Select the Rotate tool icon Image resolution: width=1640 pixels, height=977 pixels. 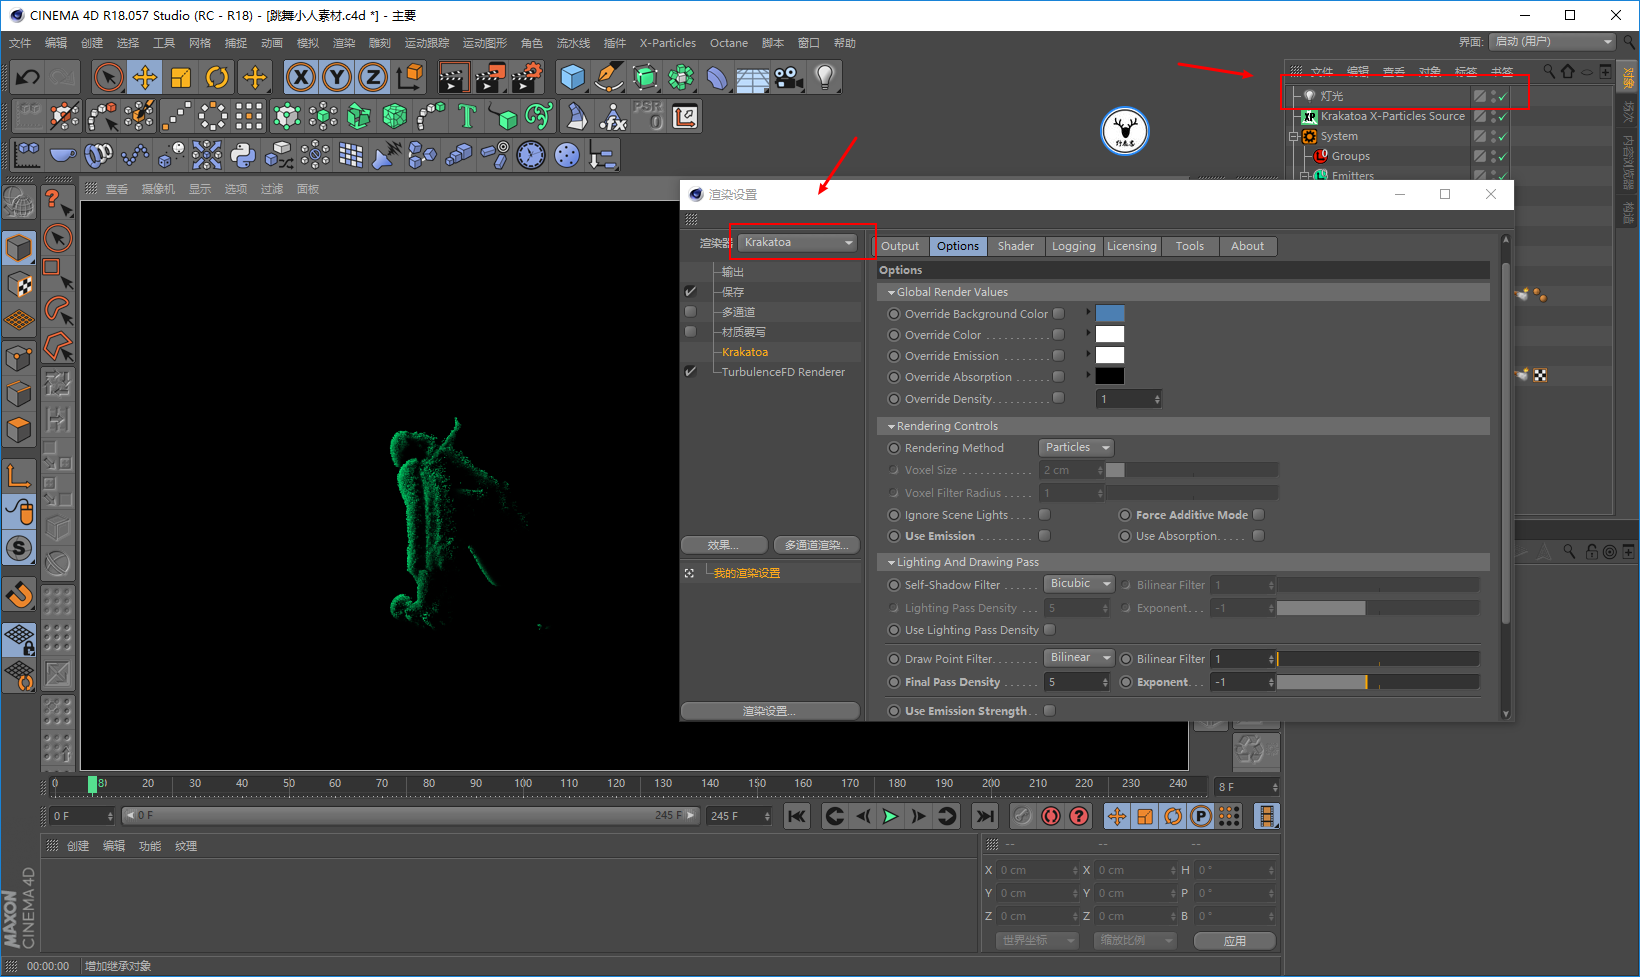point(217,77)
